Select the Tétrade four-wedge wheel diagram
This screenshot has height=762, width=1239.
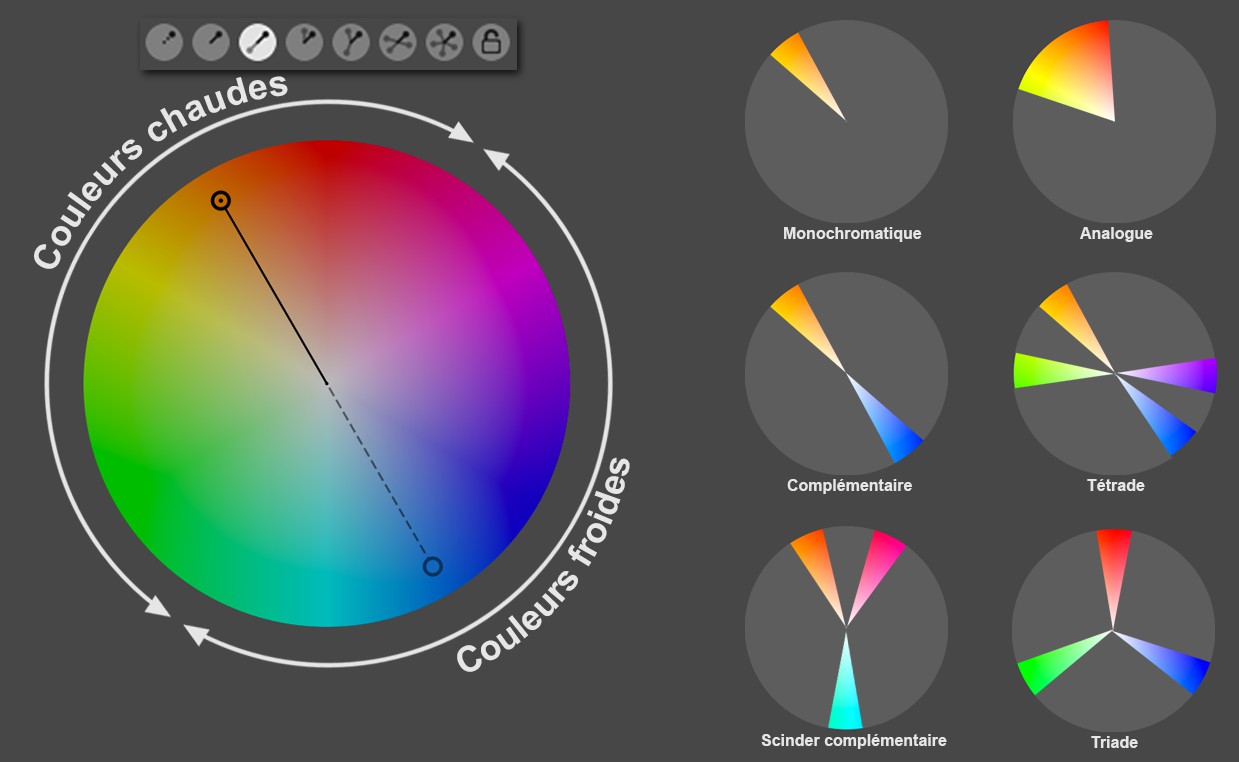(1114, 373)
